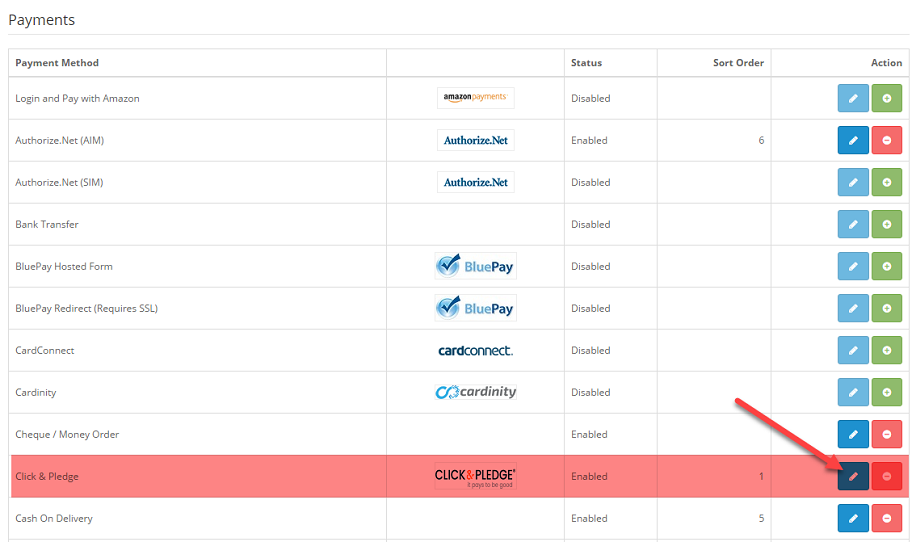Click Disabled status of Bank Transfer
This screenshot has width=912, height=542.
coord(590,224)
